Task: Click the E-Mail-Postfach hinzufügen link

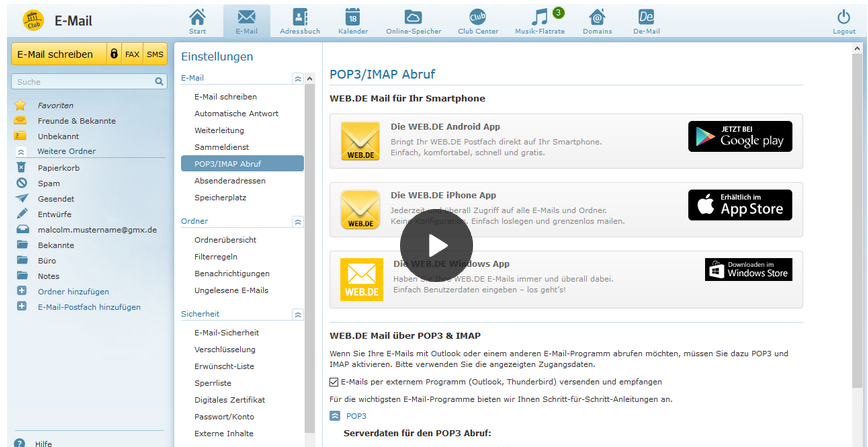Action: coord(89,306)
